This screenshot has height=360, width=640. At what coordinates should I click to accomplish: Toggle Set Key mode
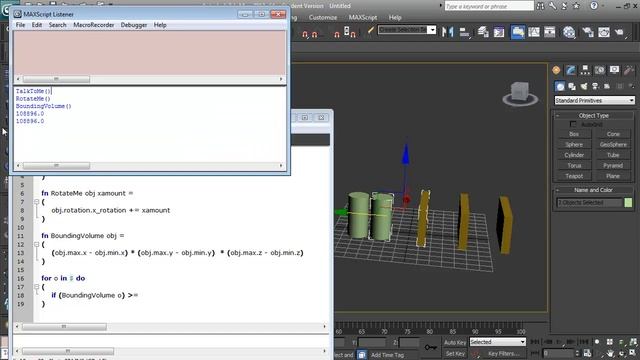(x=455, y=353)
